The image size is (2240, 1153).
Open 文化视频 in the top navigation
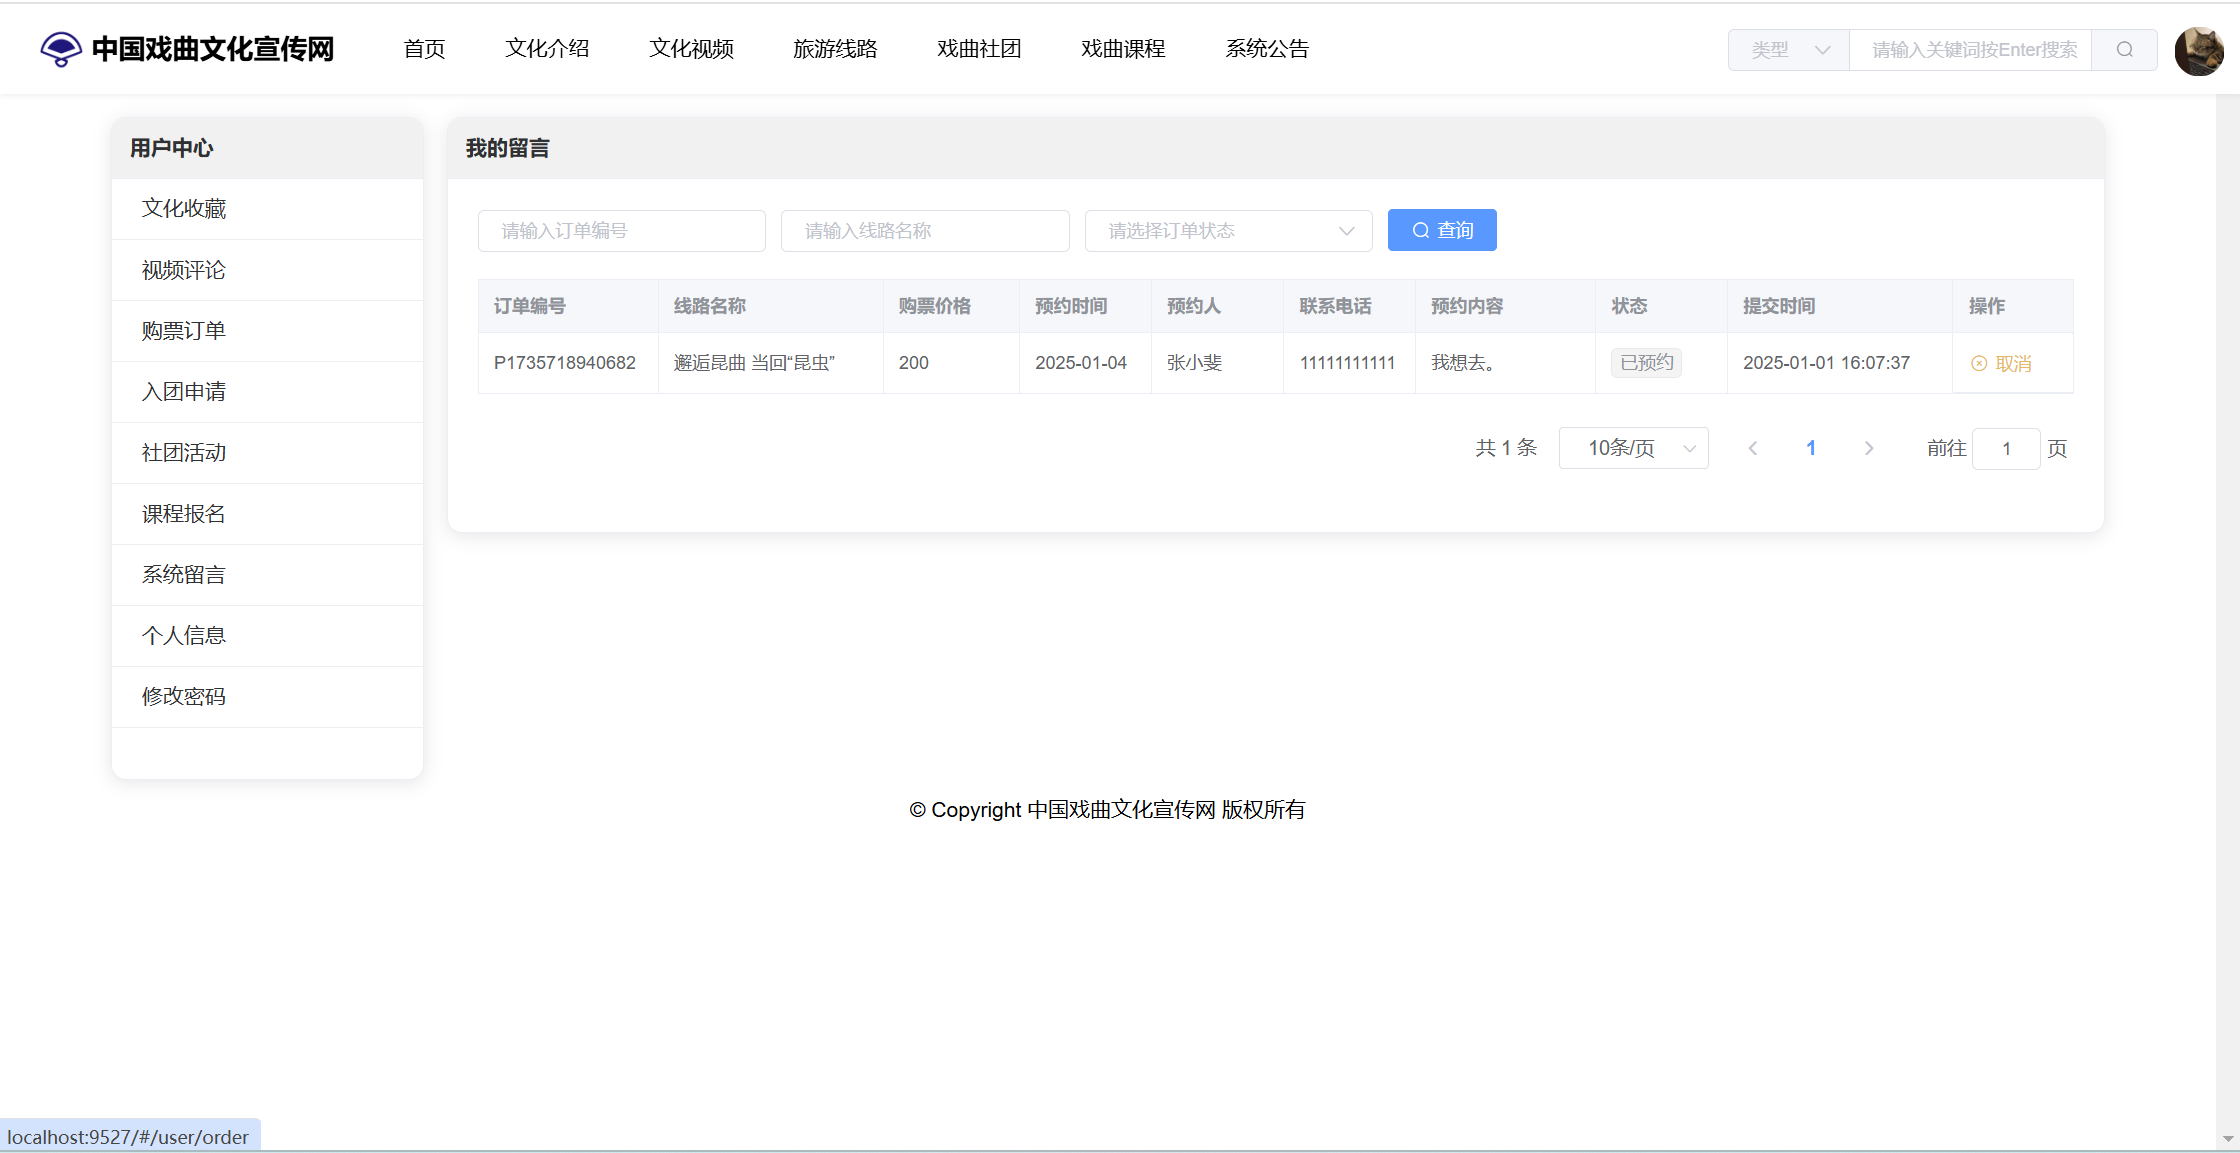691,48
